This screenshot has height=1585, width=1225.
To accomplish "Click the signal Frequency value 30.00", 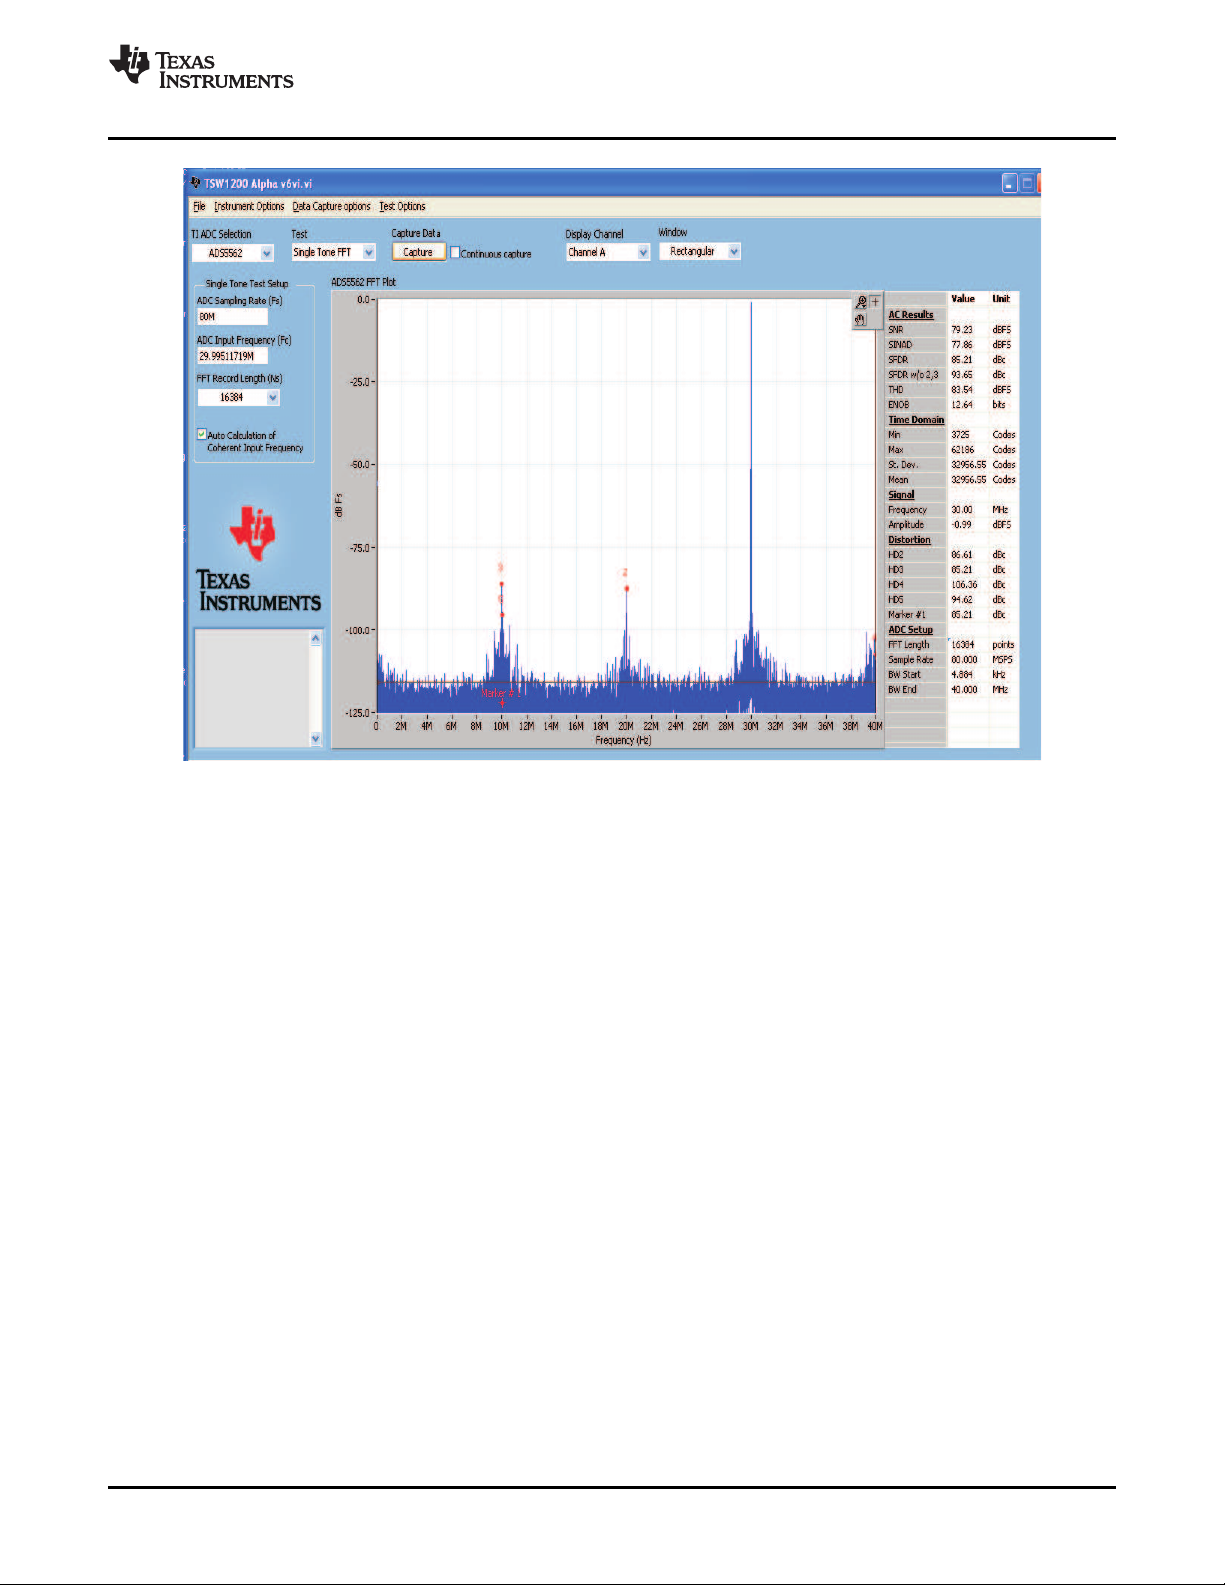I will pos(962,510).
